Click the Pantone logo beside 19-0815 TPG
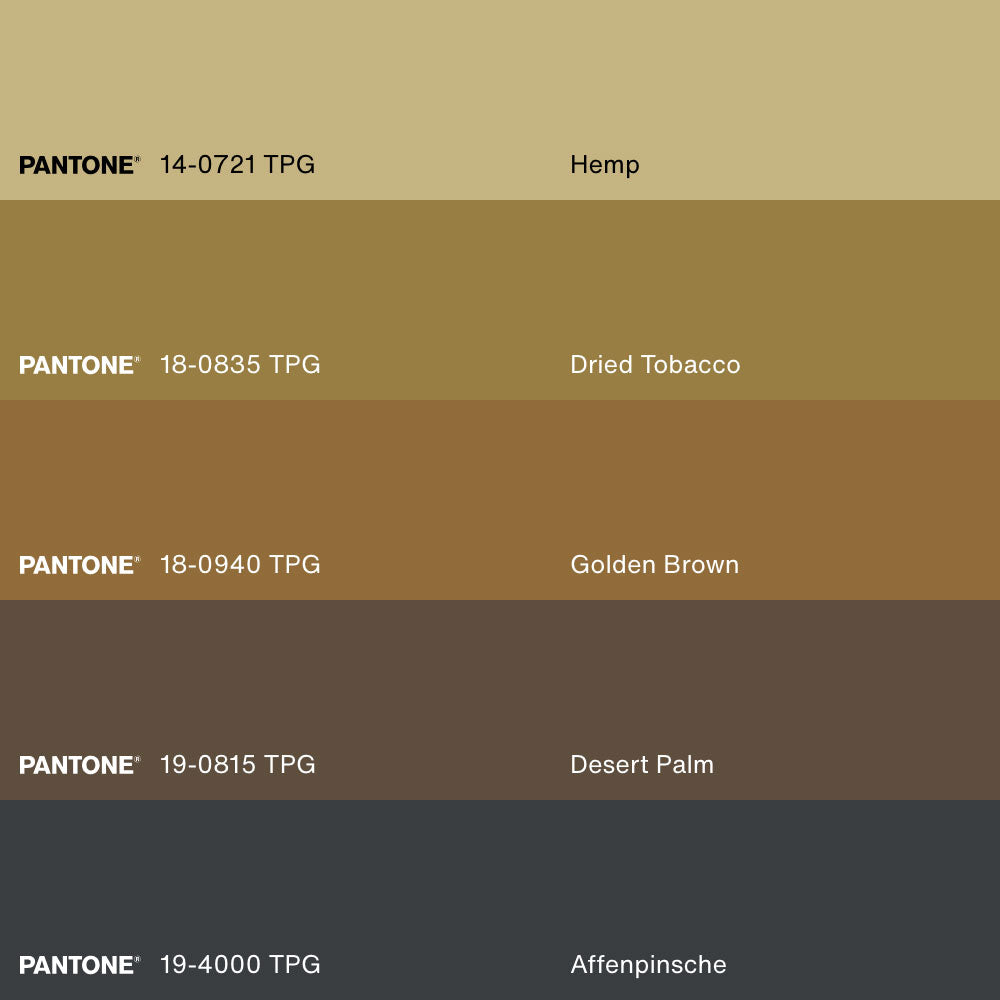Viewport: 1000px width, 1000px height. (79, 765)
